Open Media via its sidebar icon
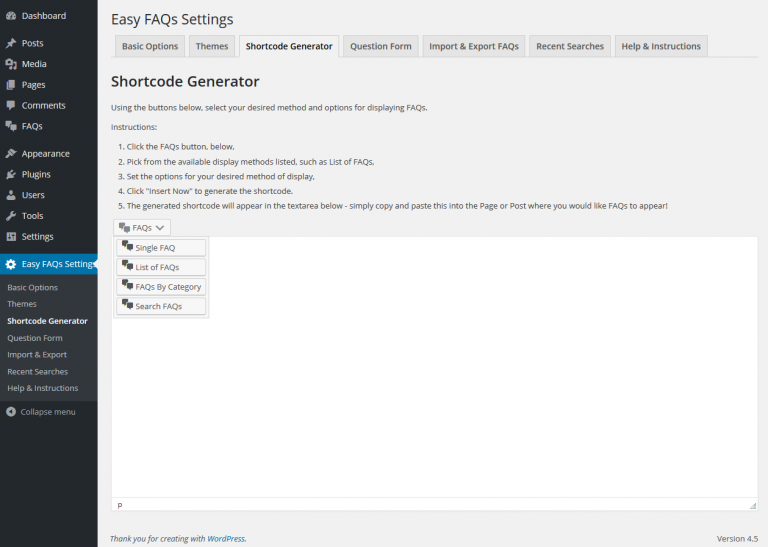 coord(11,64)
